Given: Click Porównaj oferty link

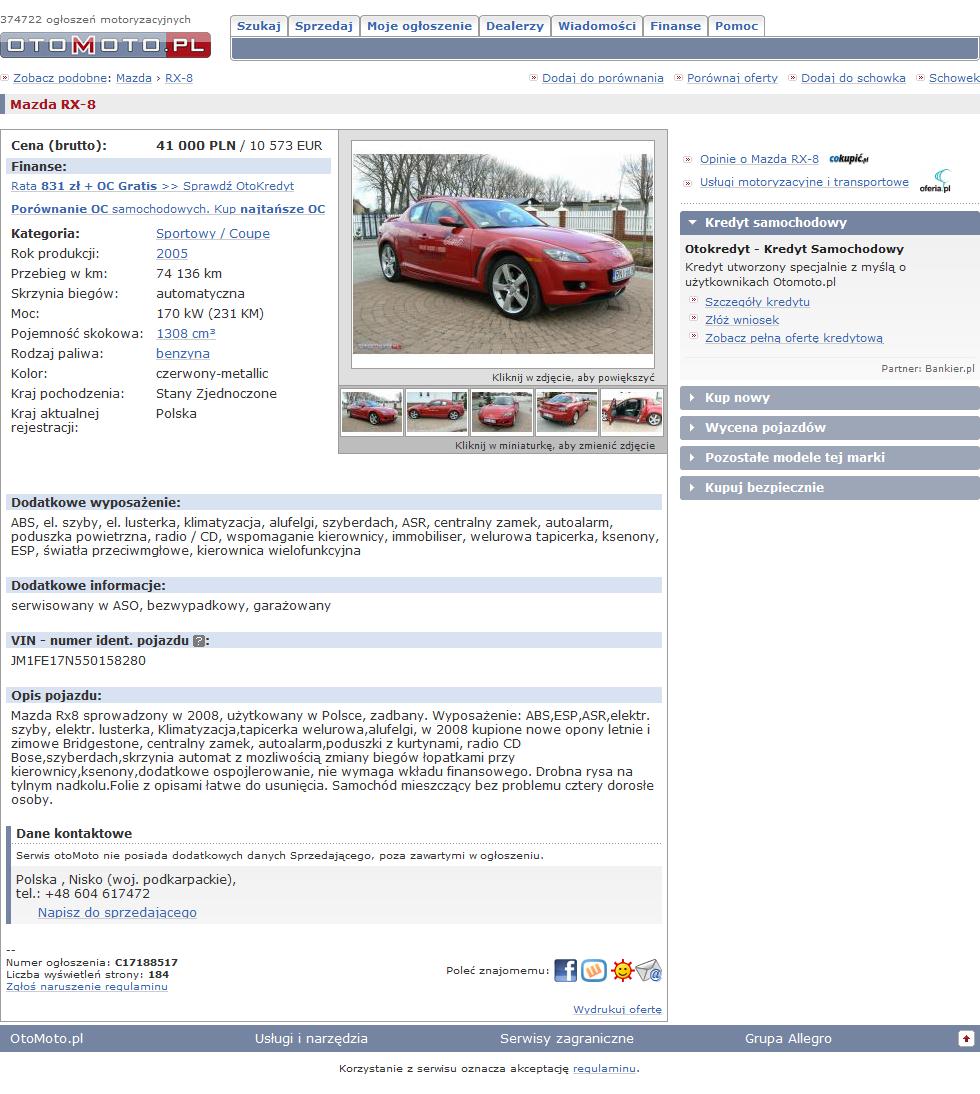Looking at the screenshot, I should click(x=732, y=78).
